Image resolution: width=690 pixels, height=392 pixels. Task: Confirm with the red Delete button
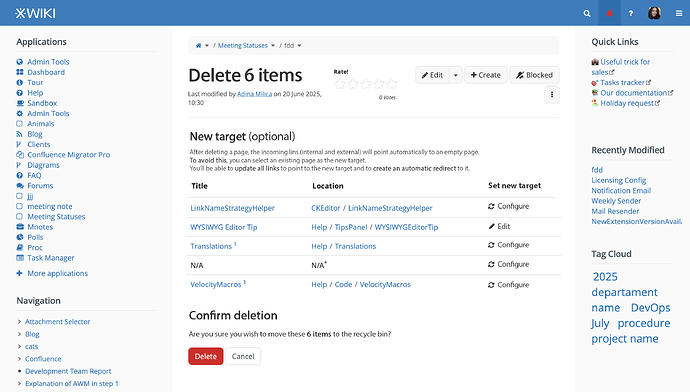pos(206,356)
